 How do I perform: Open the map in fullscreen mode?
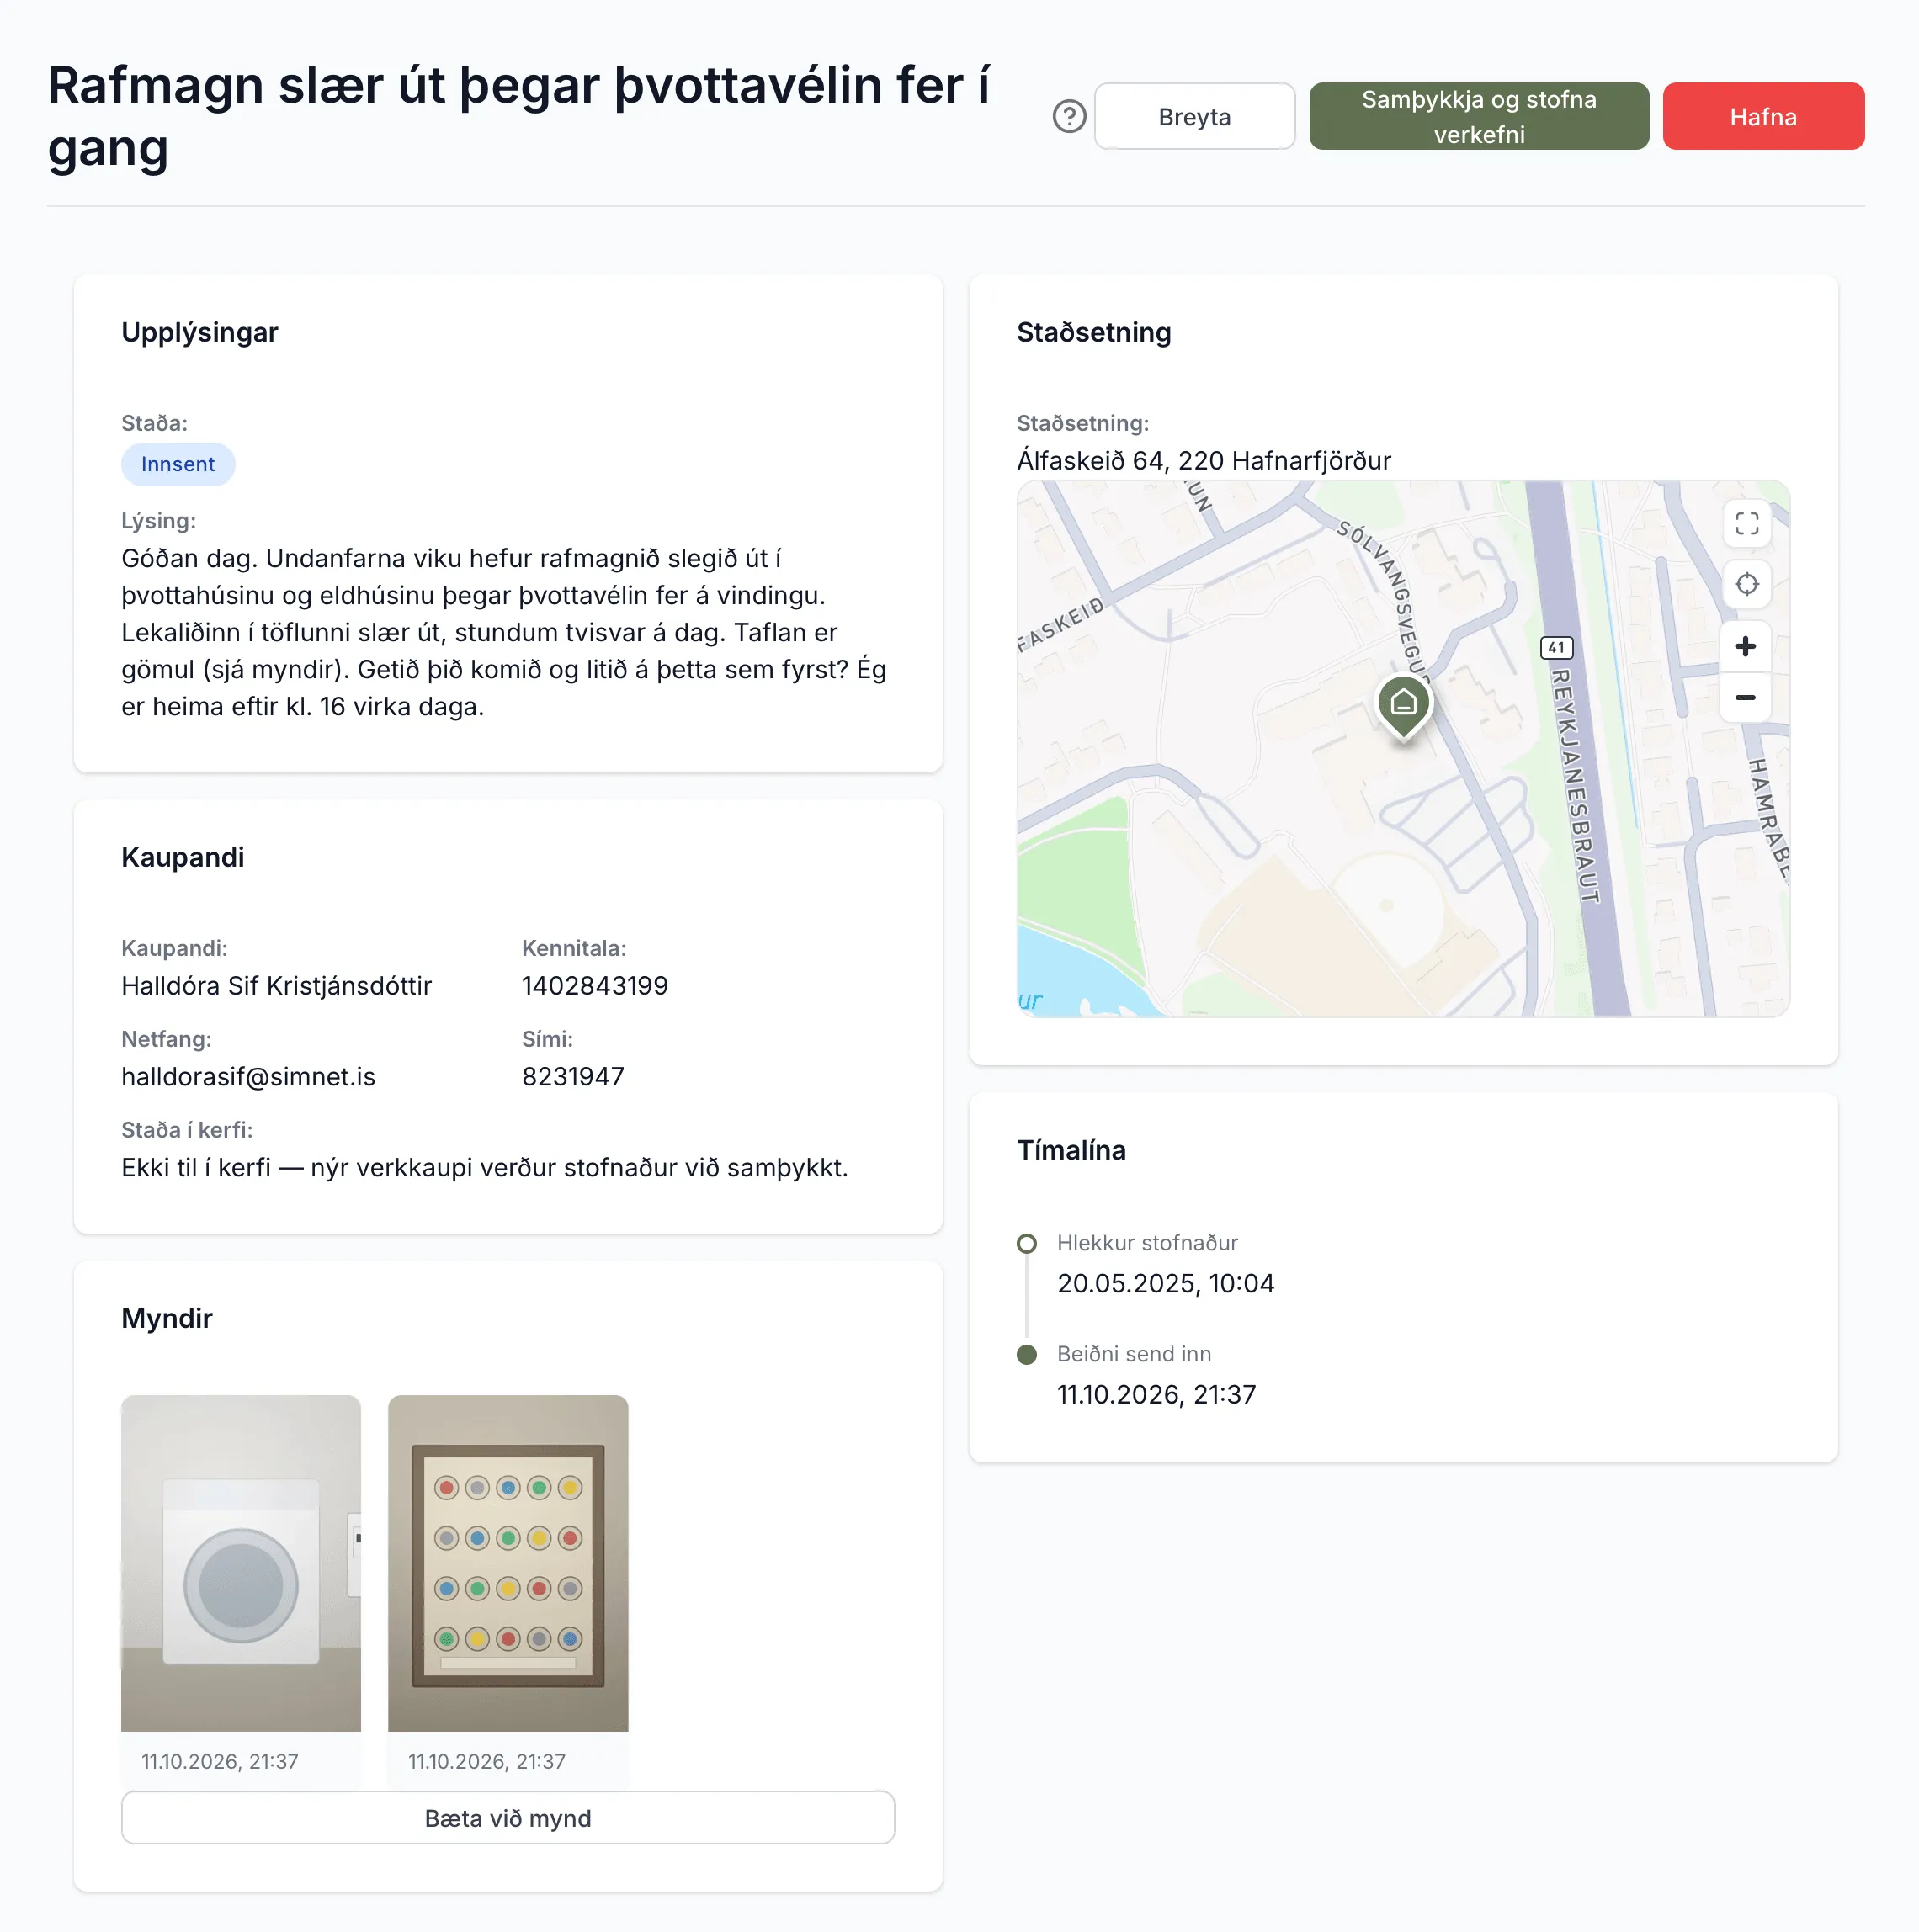(x=1746, y=524)
